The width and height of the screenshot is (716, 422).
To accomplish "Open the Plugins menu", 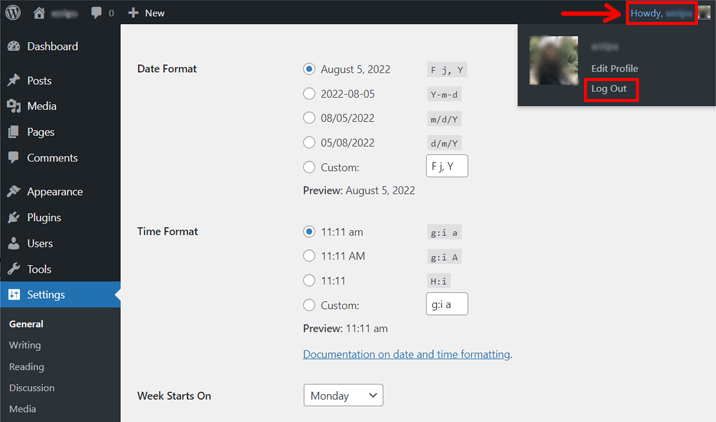I will pos(44,217).
